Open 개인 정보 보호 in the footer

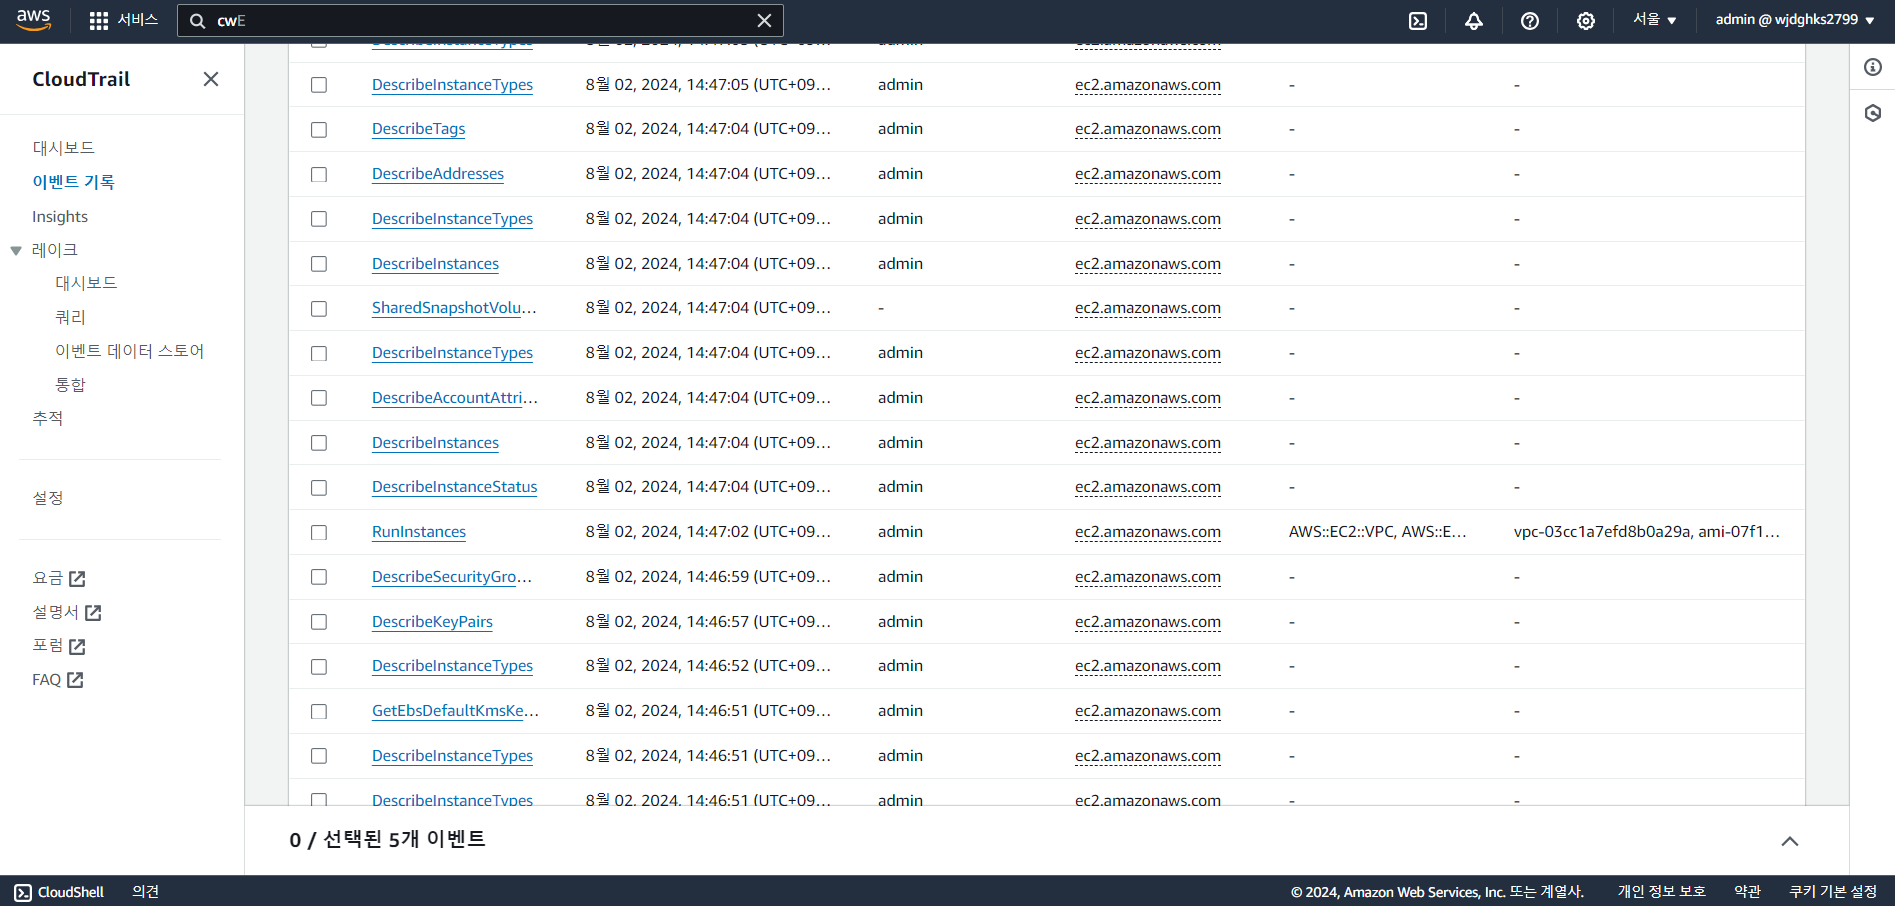(1661, 892)
